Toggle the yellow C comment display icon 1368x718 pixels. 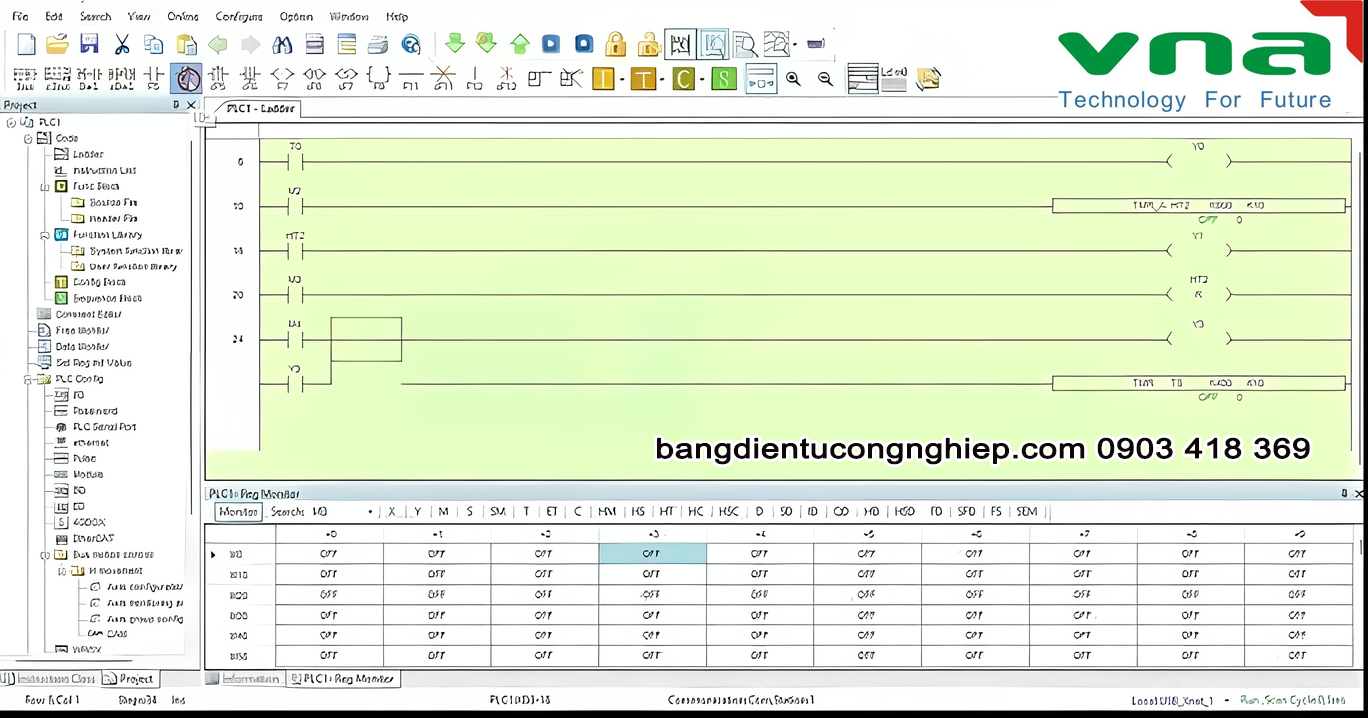[684, 78]
